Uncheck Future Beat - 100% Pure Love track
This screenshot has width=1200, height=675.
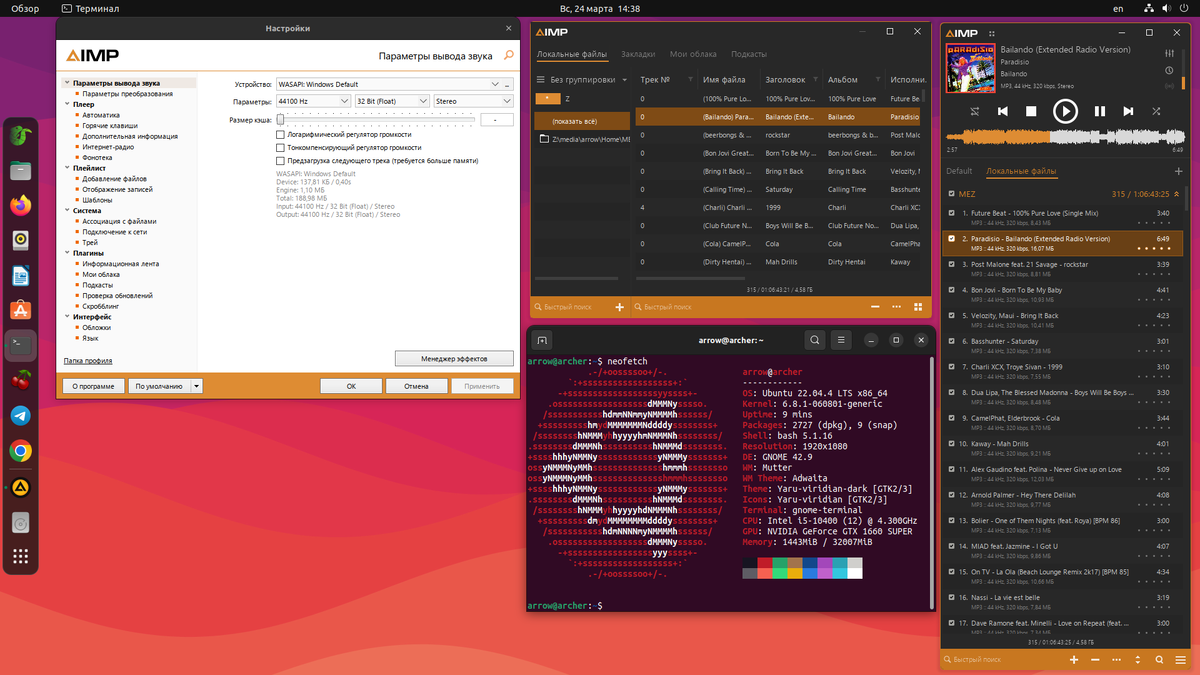pos(951,213)
